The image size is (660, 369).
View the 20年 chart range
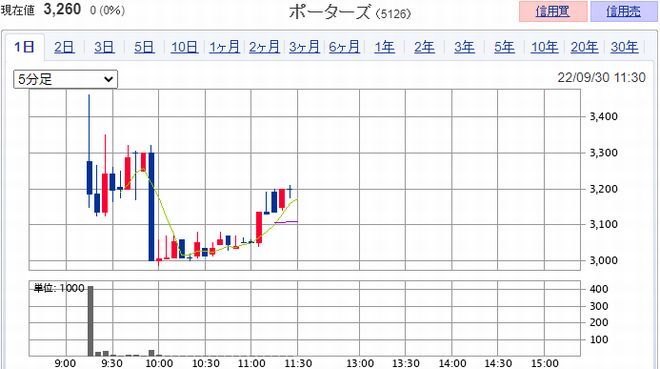[584, 47]
